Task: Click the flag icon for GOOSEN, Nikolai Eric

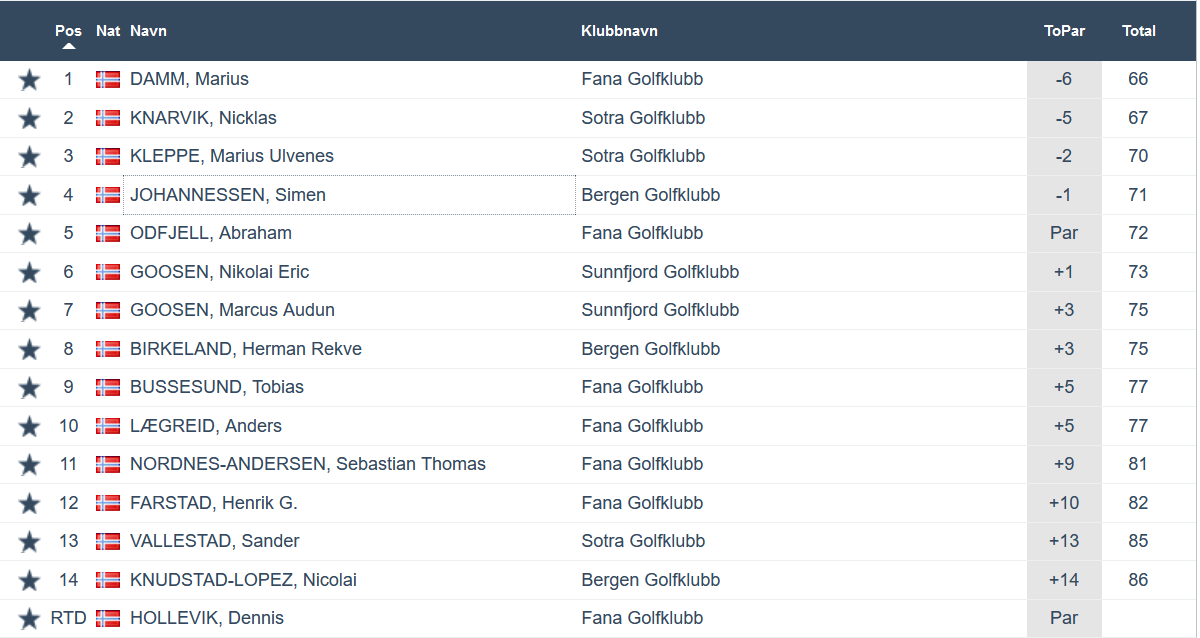Action: (x=108, y=272)
